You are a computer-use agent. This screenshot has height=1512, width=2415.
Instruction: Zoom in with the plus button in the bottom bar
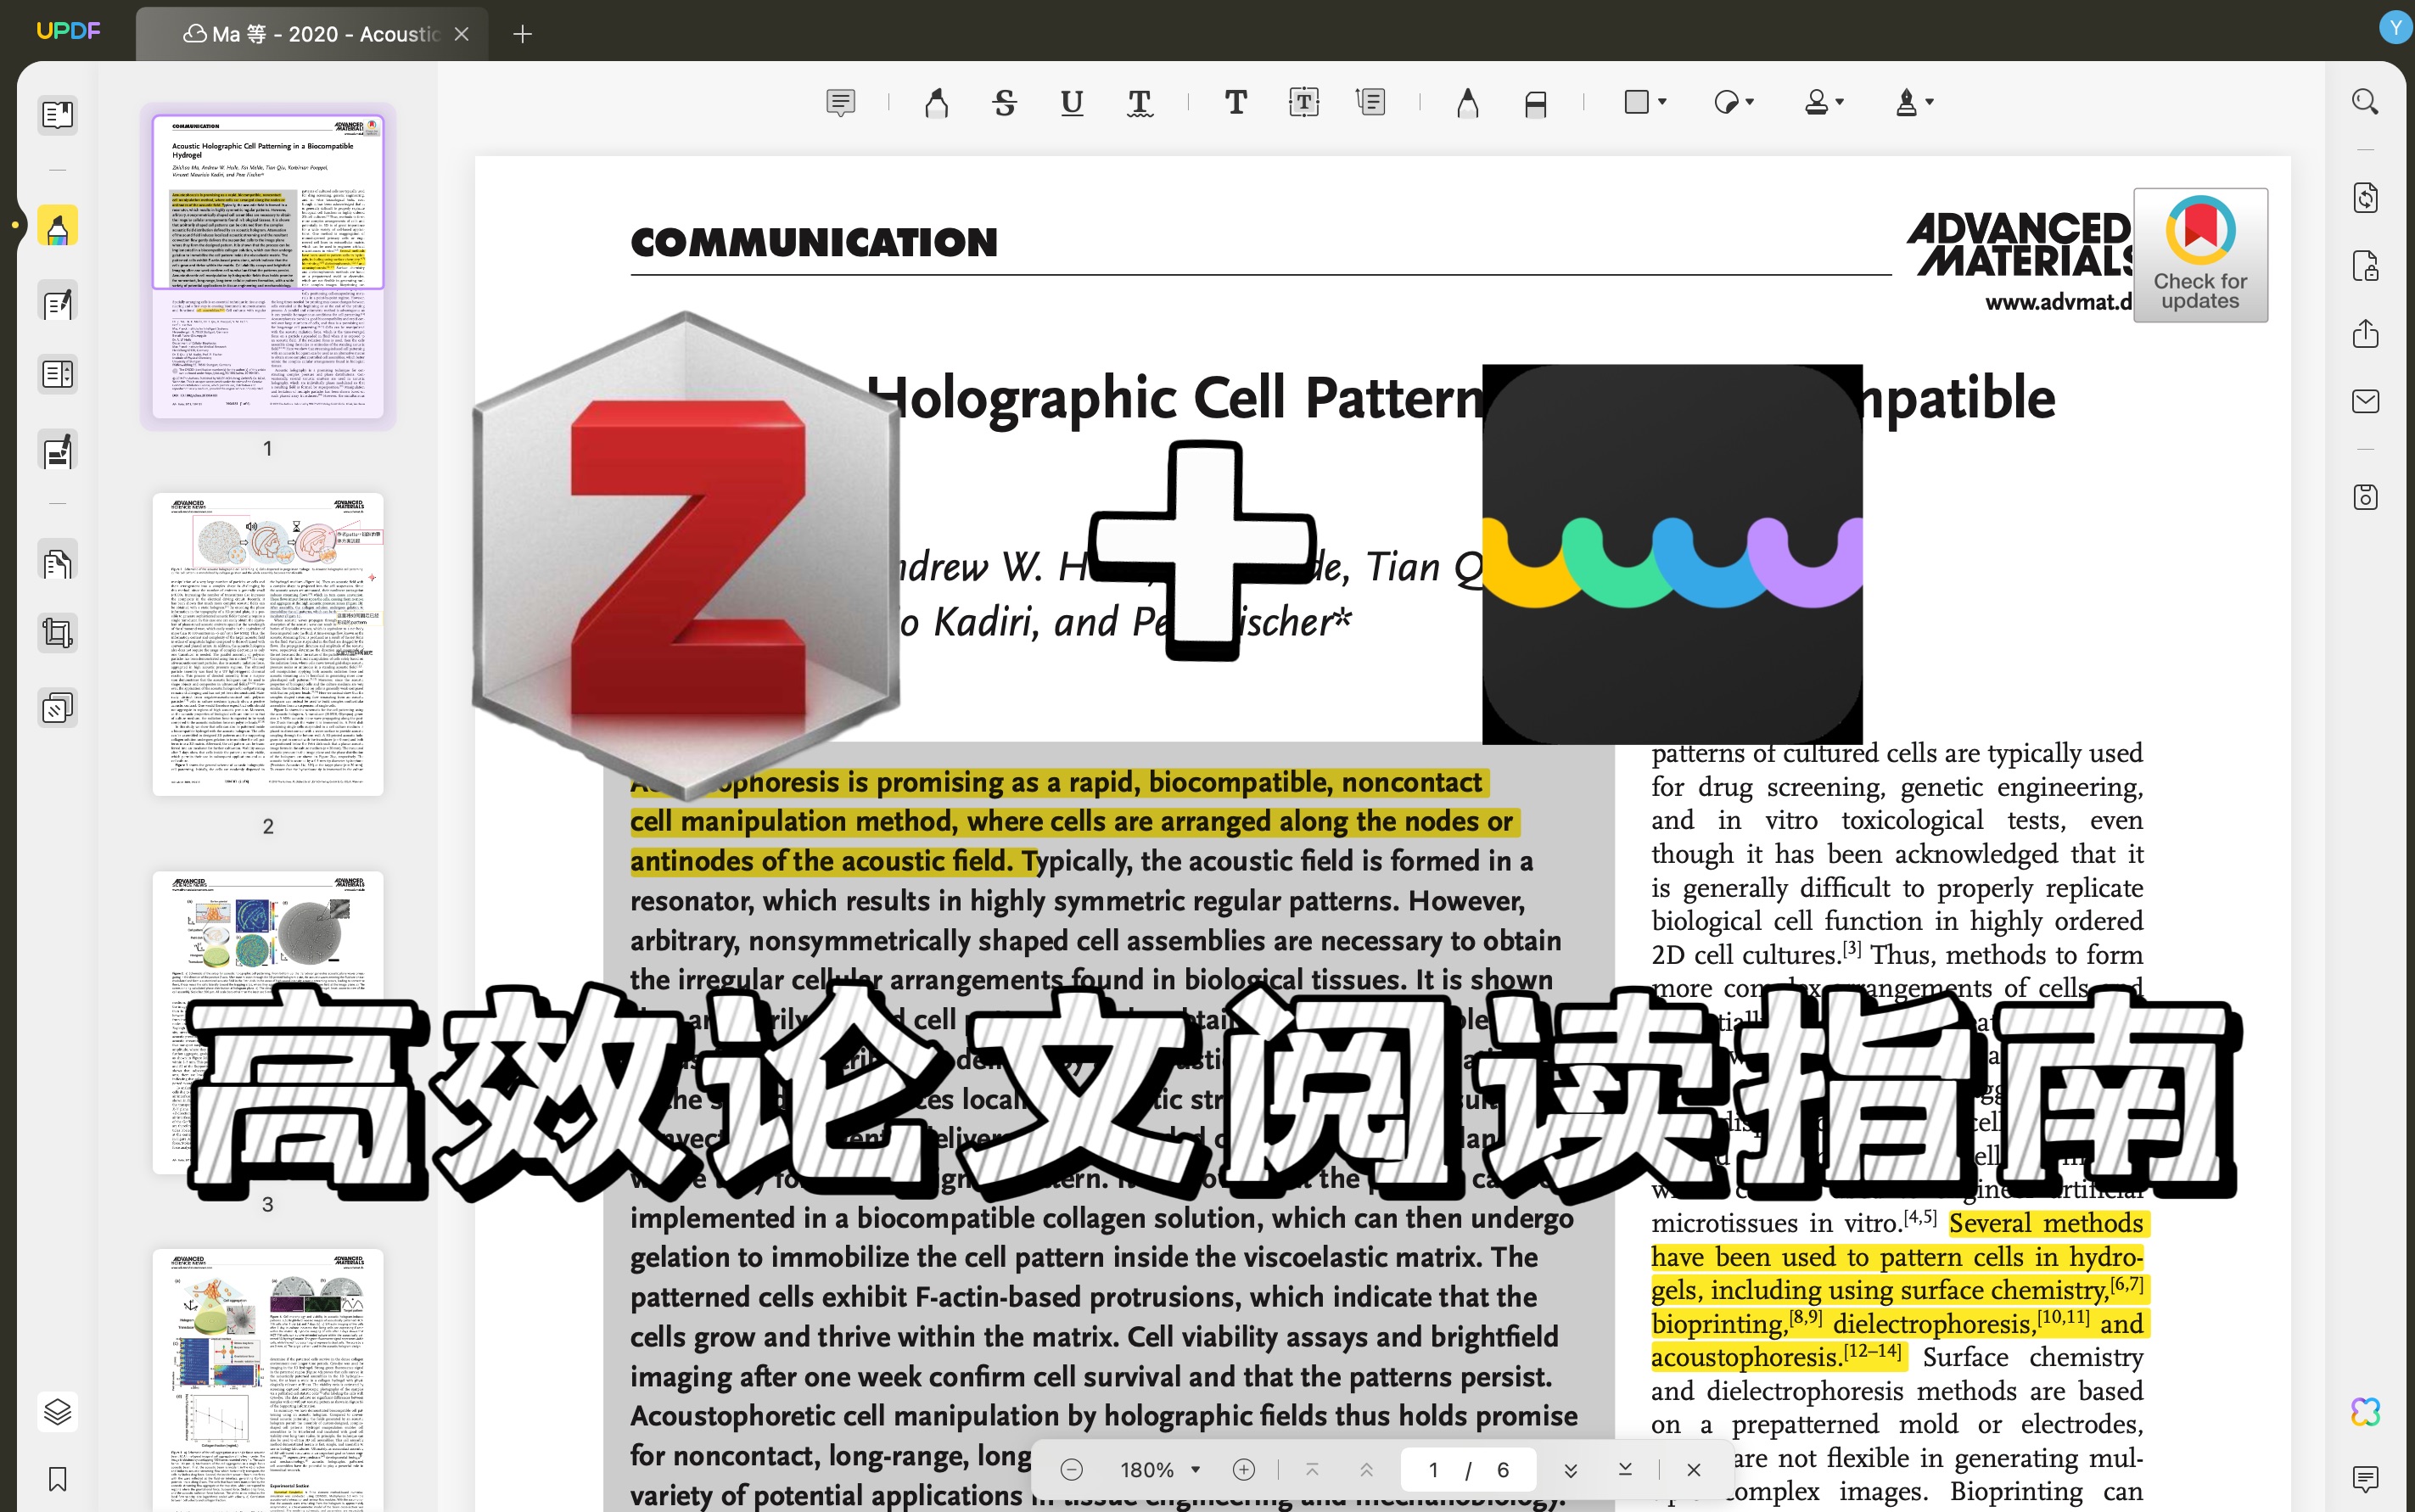click(x=1244, y=1469)
